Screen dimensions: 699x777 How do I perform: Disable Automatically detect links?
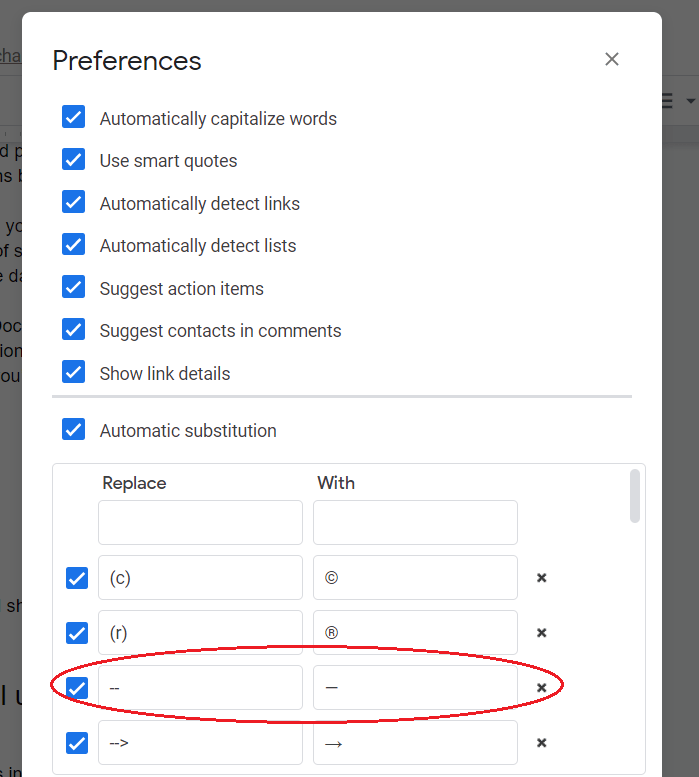point(73,203)
